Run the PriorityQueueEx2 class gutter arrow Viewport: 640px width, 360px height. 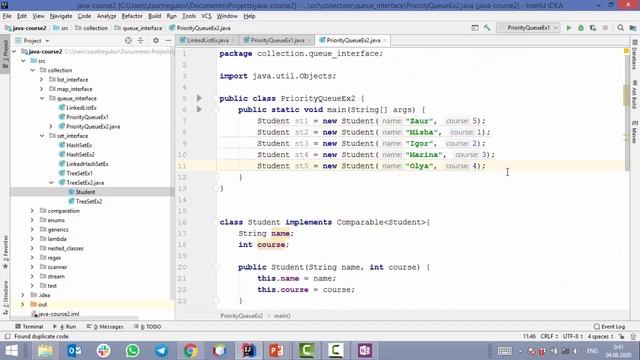pyautogui.click(x=199, y=98)
